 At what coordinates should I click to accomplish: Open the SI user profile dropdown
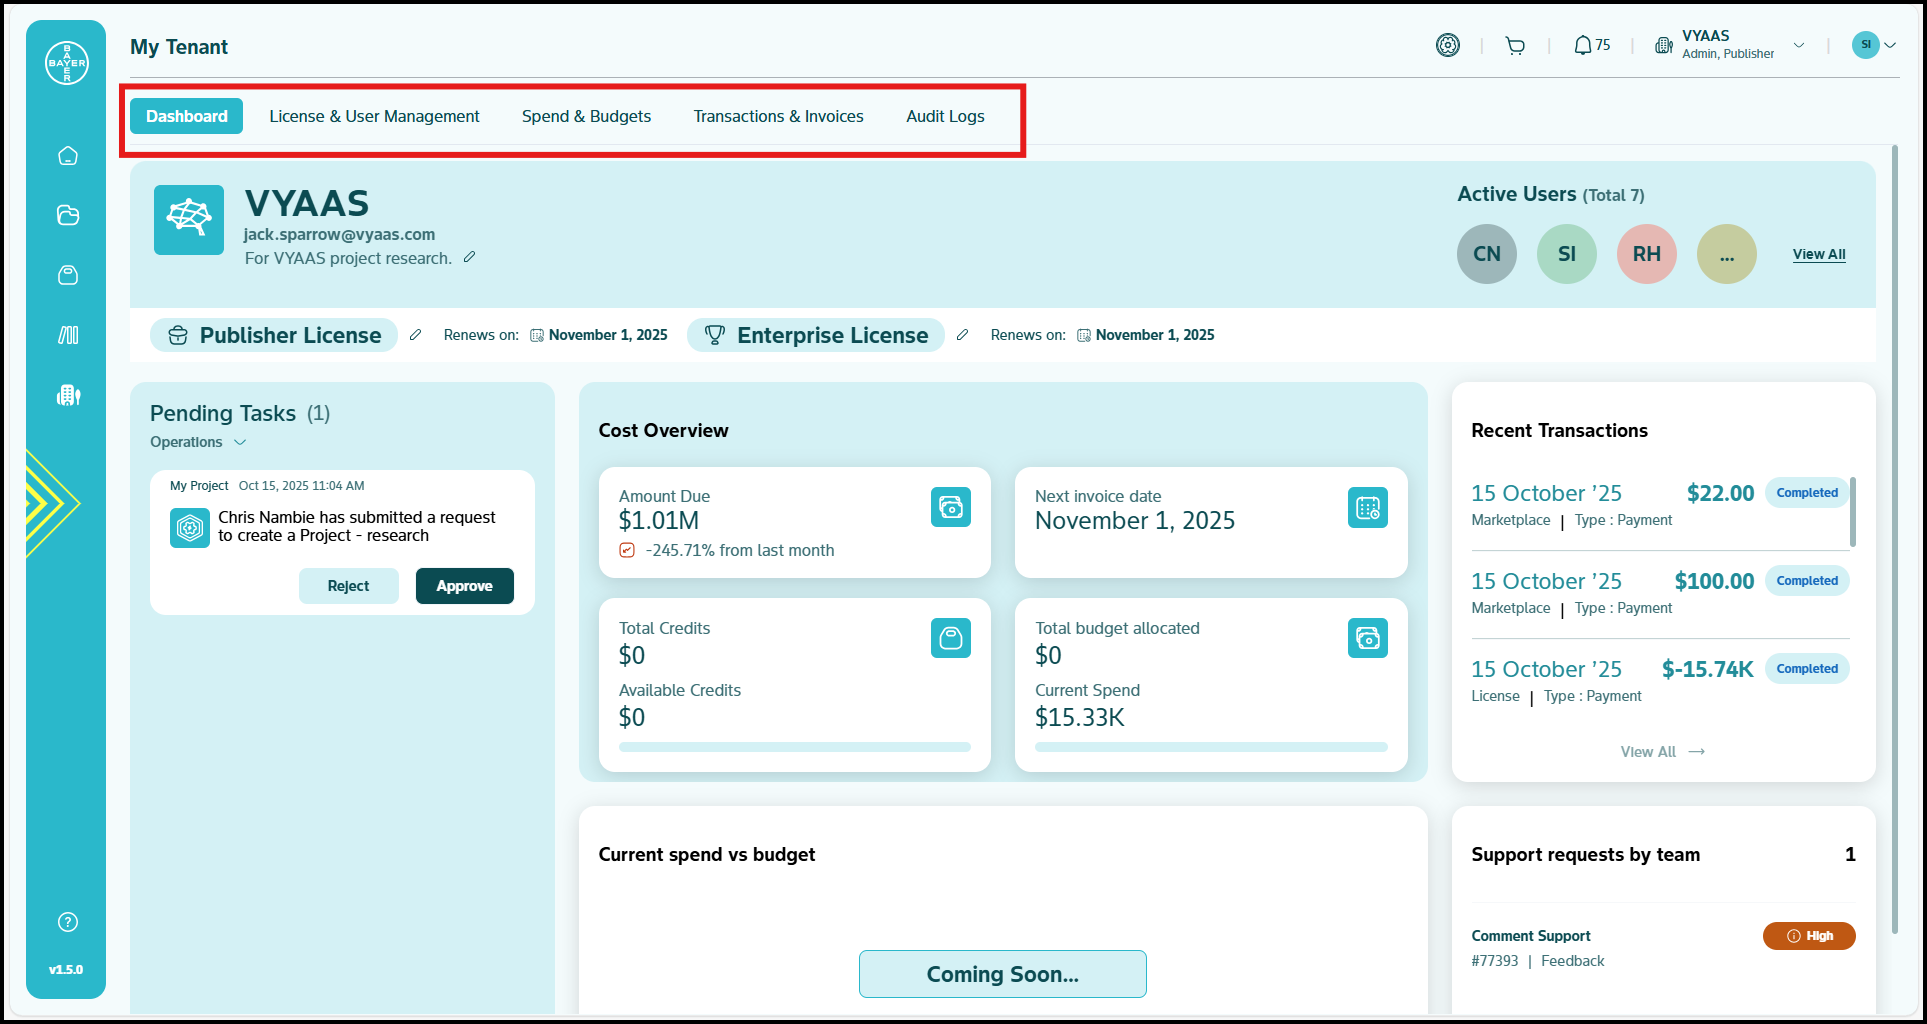1890,45
